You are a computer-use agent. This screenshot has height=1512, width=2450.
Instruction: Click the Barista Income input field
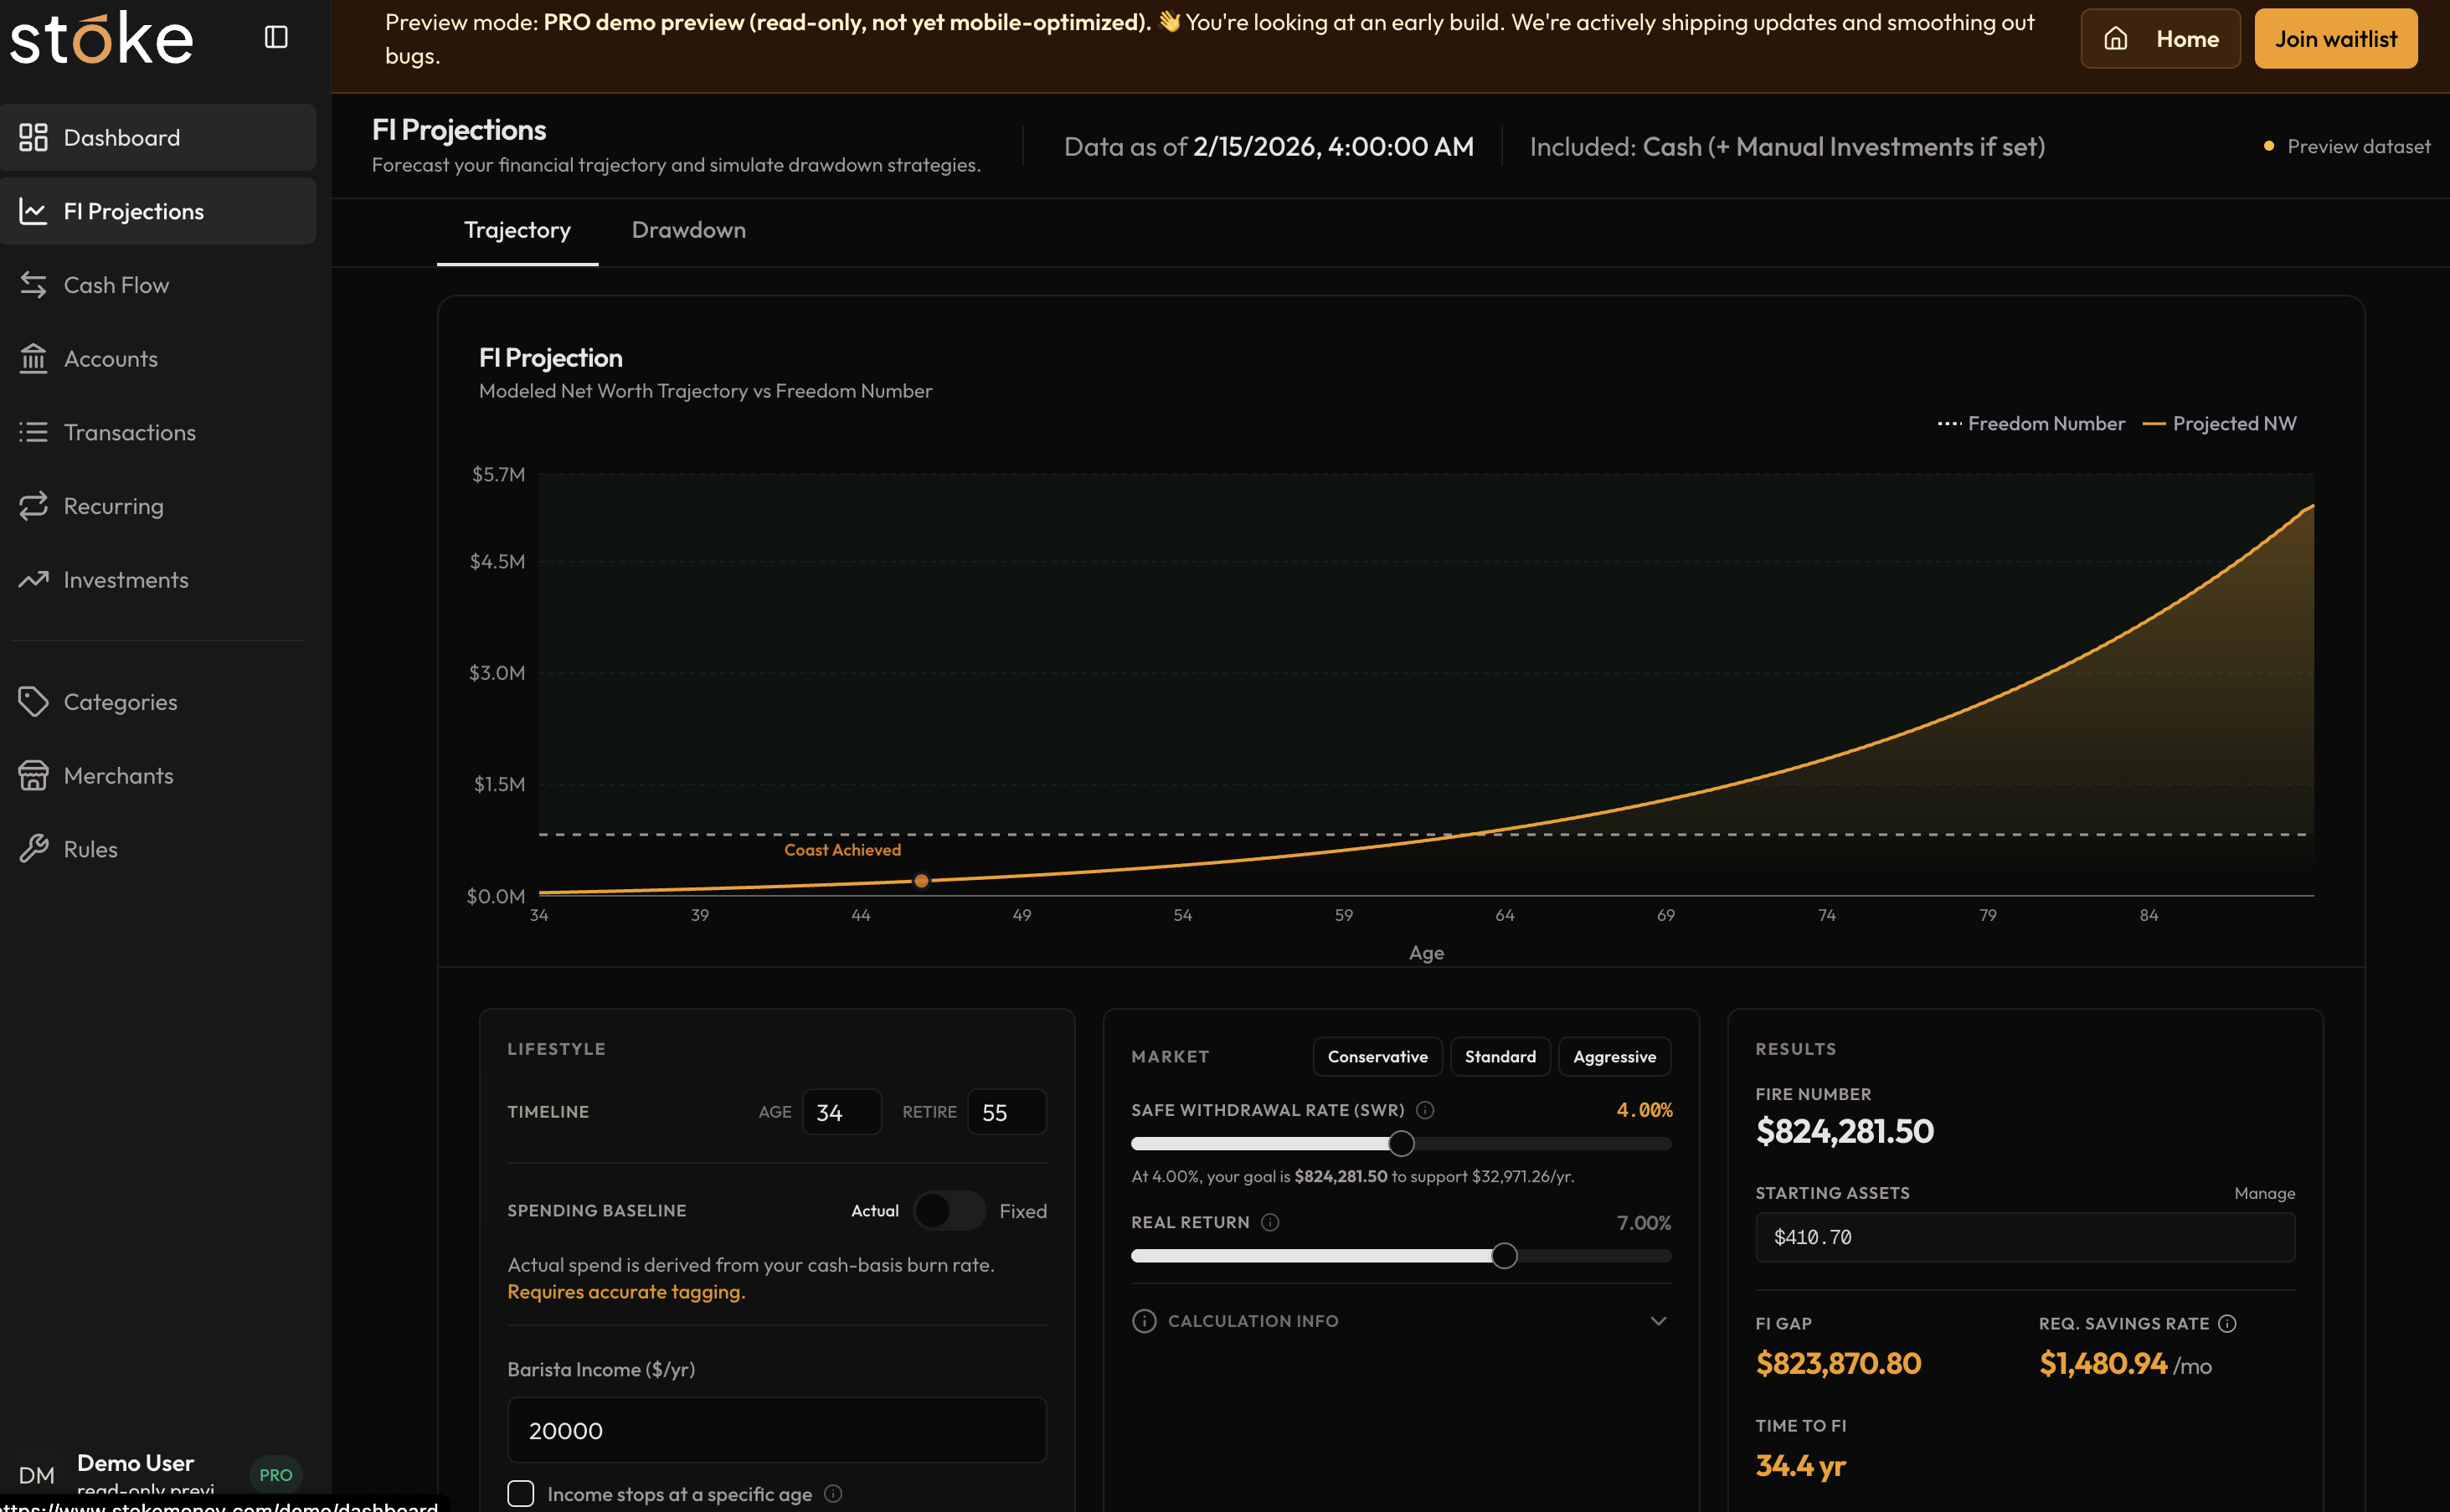[x=776, y=1430]
